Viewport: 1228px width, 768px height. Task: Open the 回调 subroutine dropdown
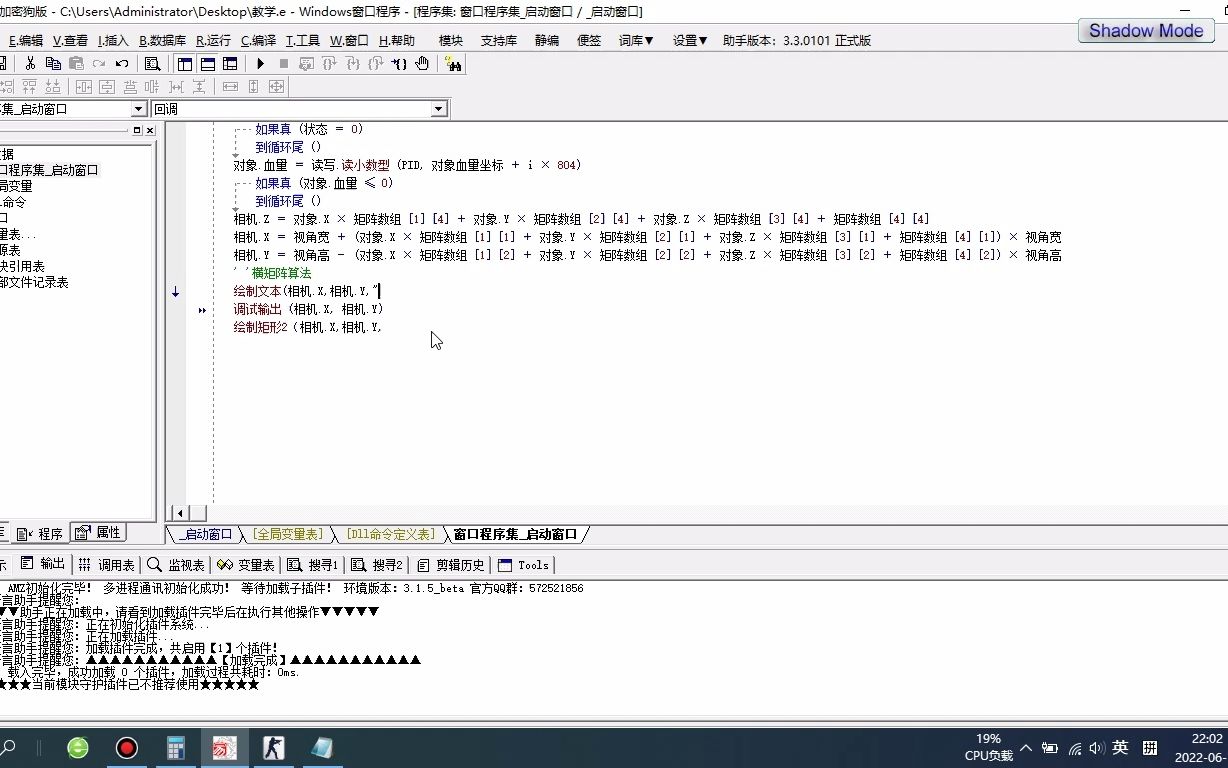[x=439, y=109]
